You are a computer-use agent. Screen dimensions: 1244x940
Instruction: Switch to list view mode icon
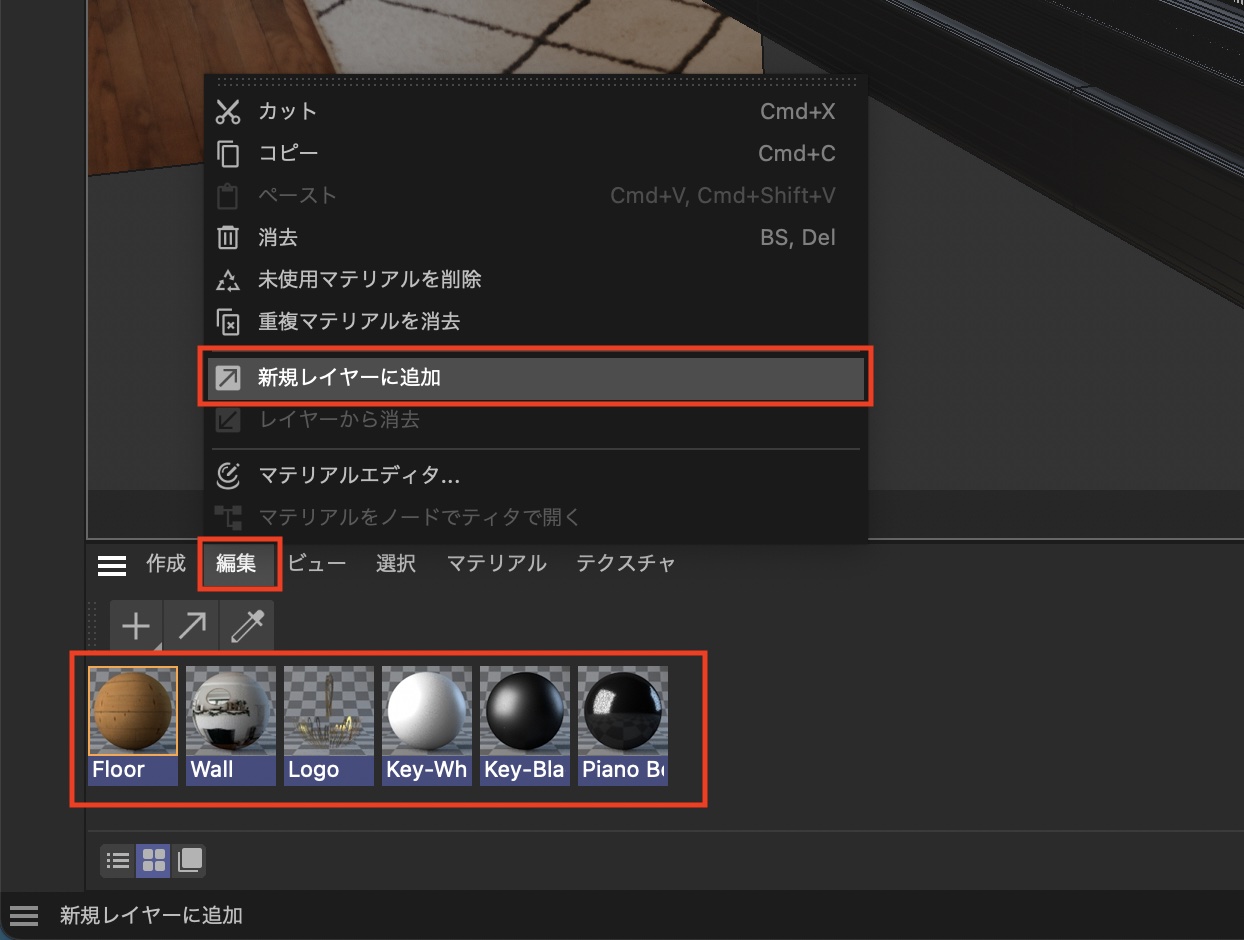tap(118, 860)
